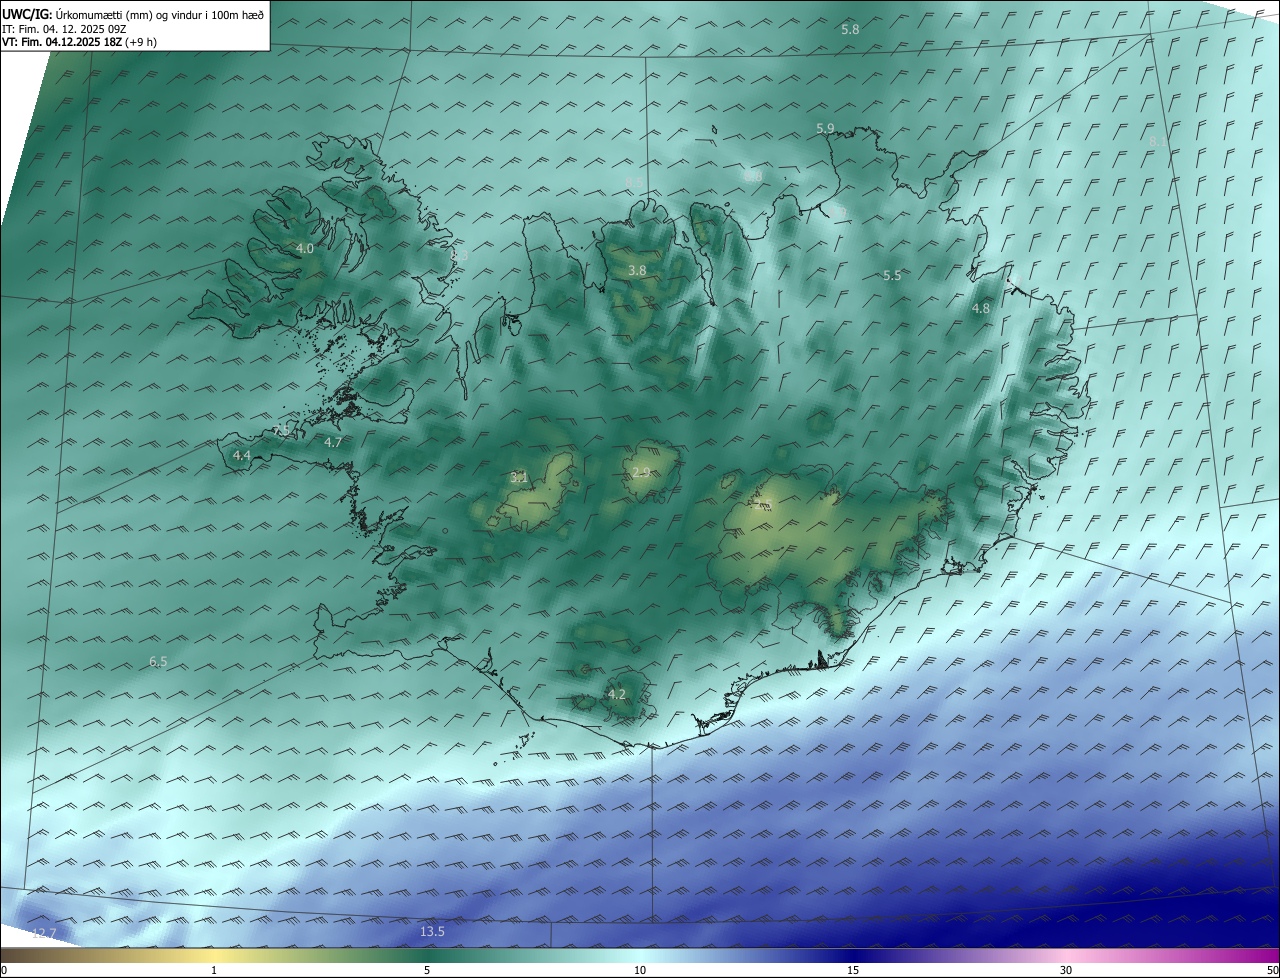Click the 3.8 value in north Iceland
The width and height of the screenshot is (1280, 978).
coord(637,271)
